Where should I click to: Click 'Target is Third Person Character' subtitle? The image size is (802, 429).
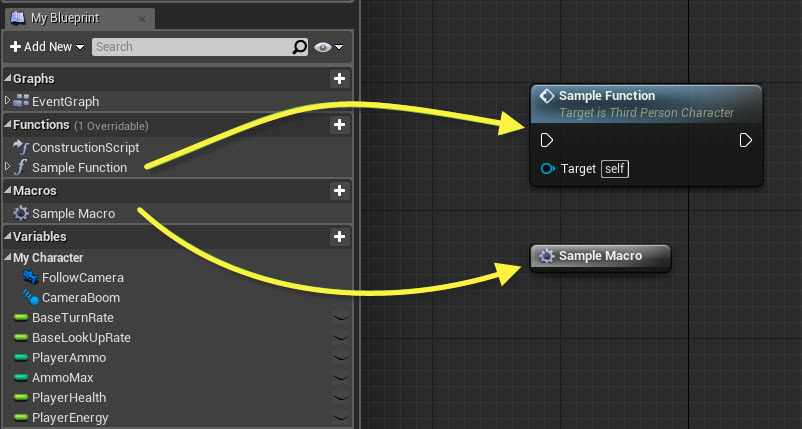(647, 112)
